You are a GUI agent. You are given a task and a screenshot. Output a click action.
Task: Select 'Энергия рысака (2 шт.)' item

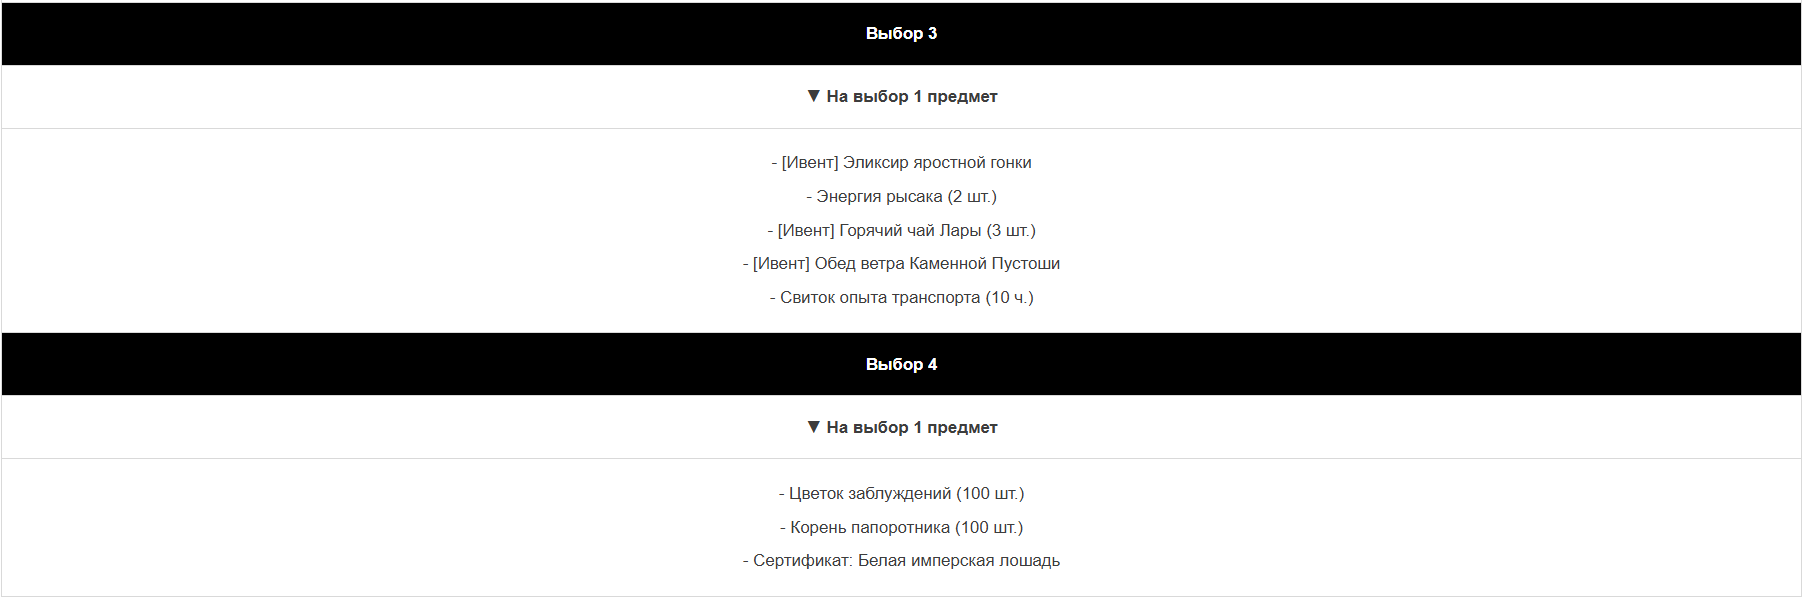[901, 196]
